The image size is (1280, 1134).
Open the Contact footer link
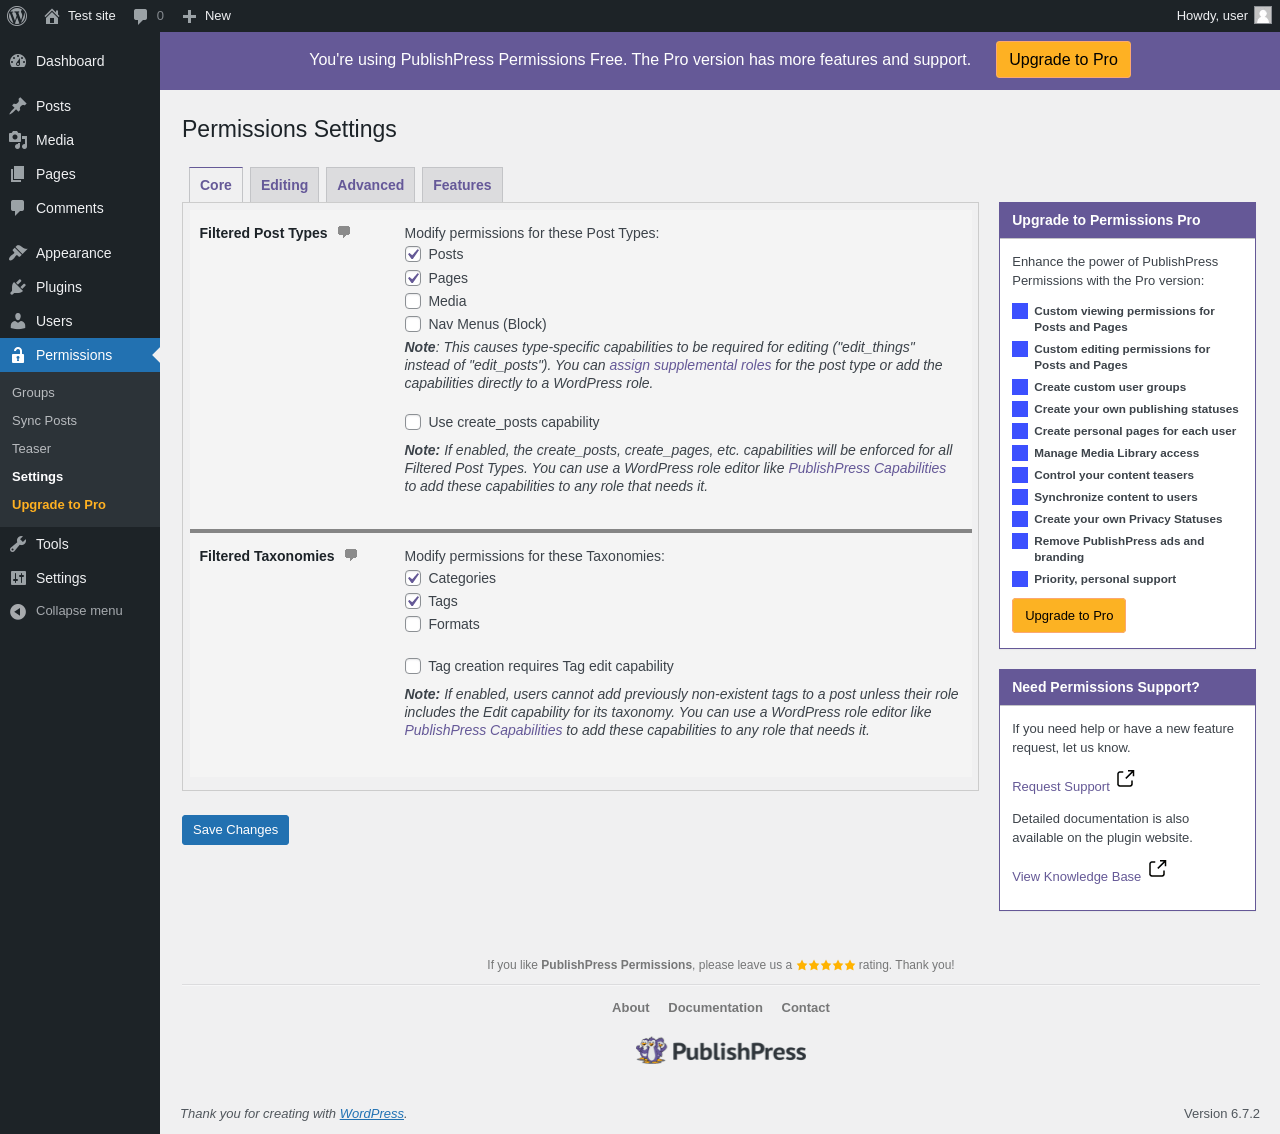805,1008
